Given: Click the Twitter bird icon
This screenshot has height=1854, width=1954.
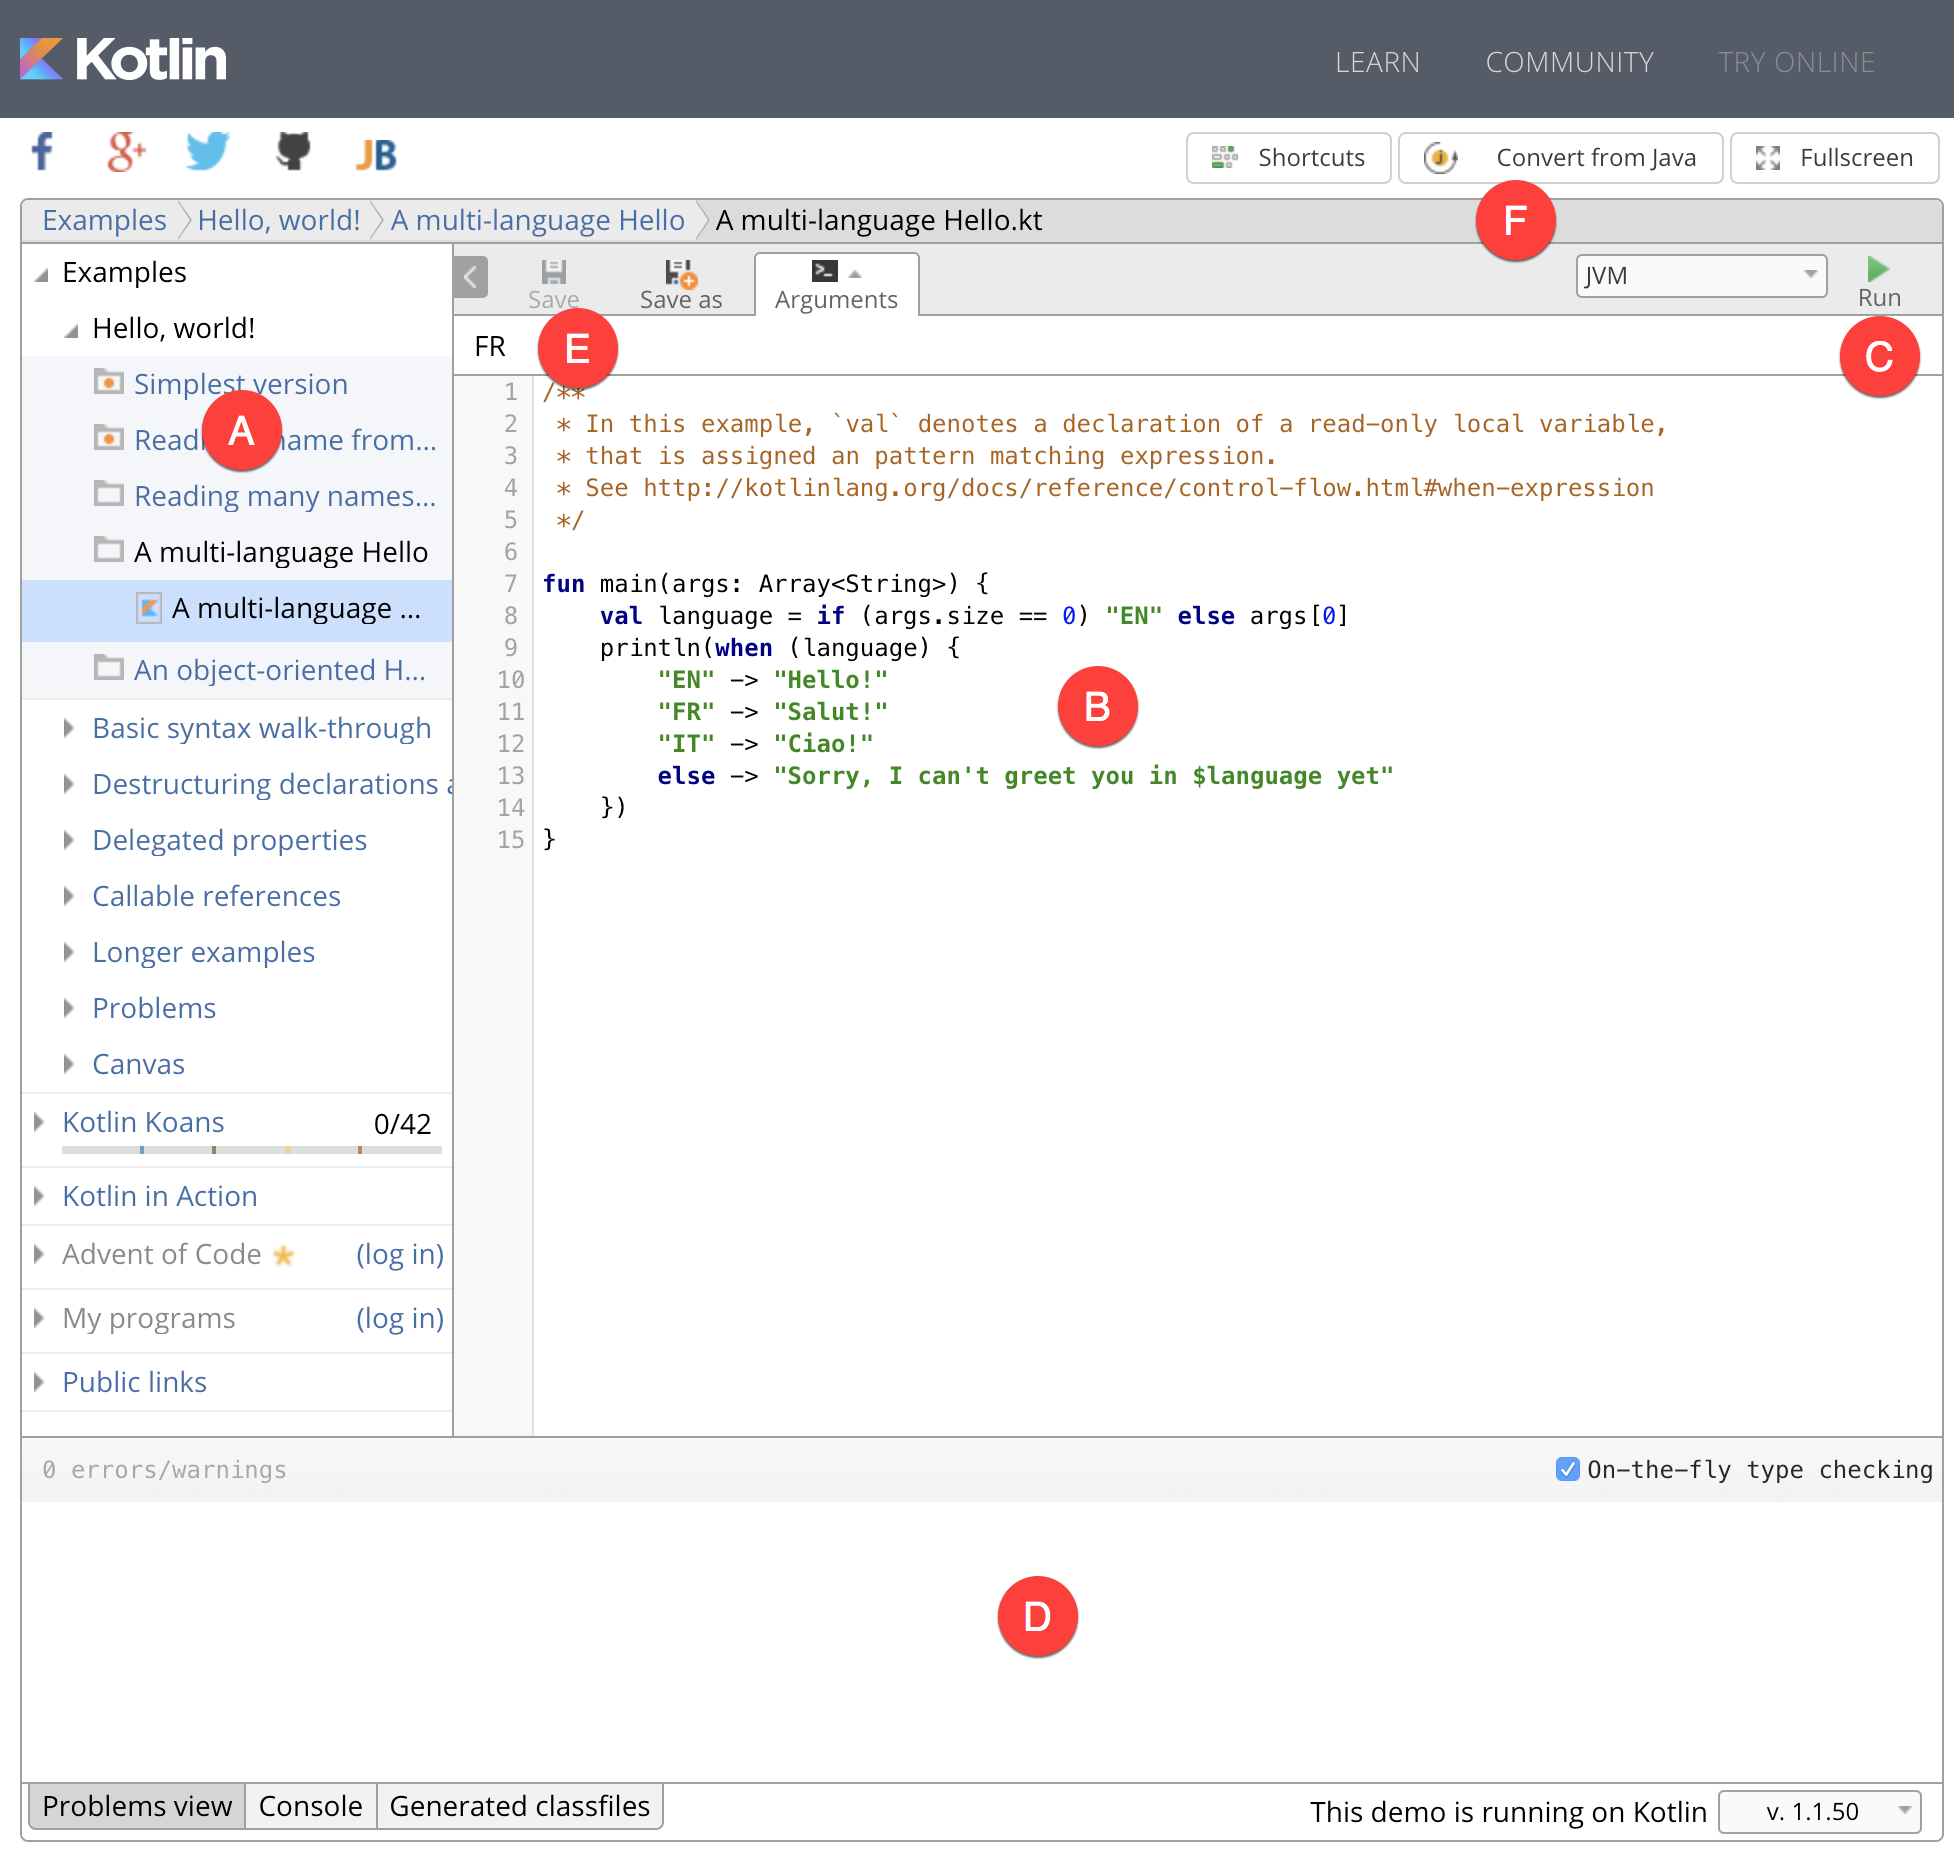Looking at the screenshot, I should [207, 152].
